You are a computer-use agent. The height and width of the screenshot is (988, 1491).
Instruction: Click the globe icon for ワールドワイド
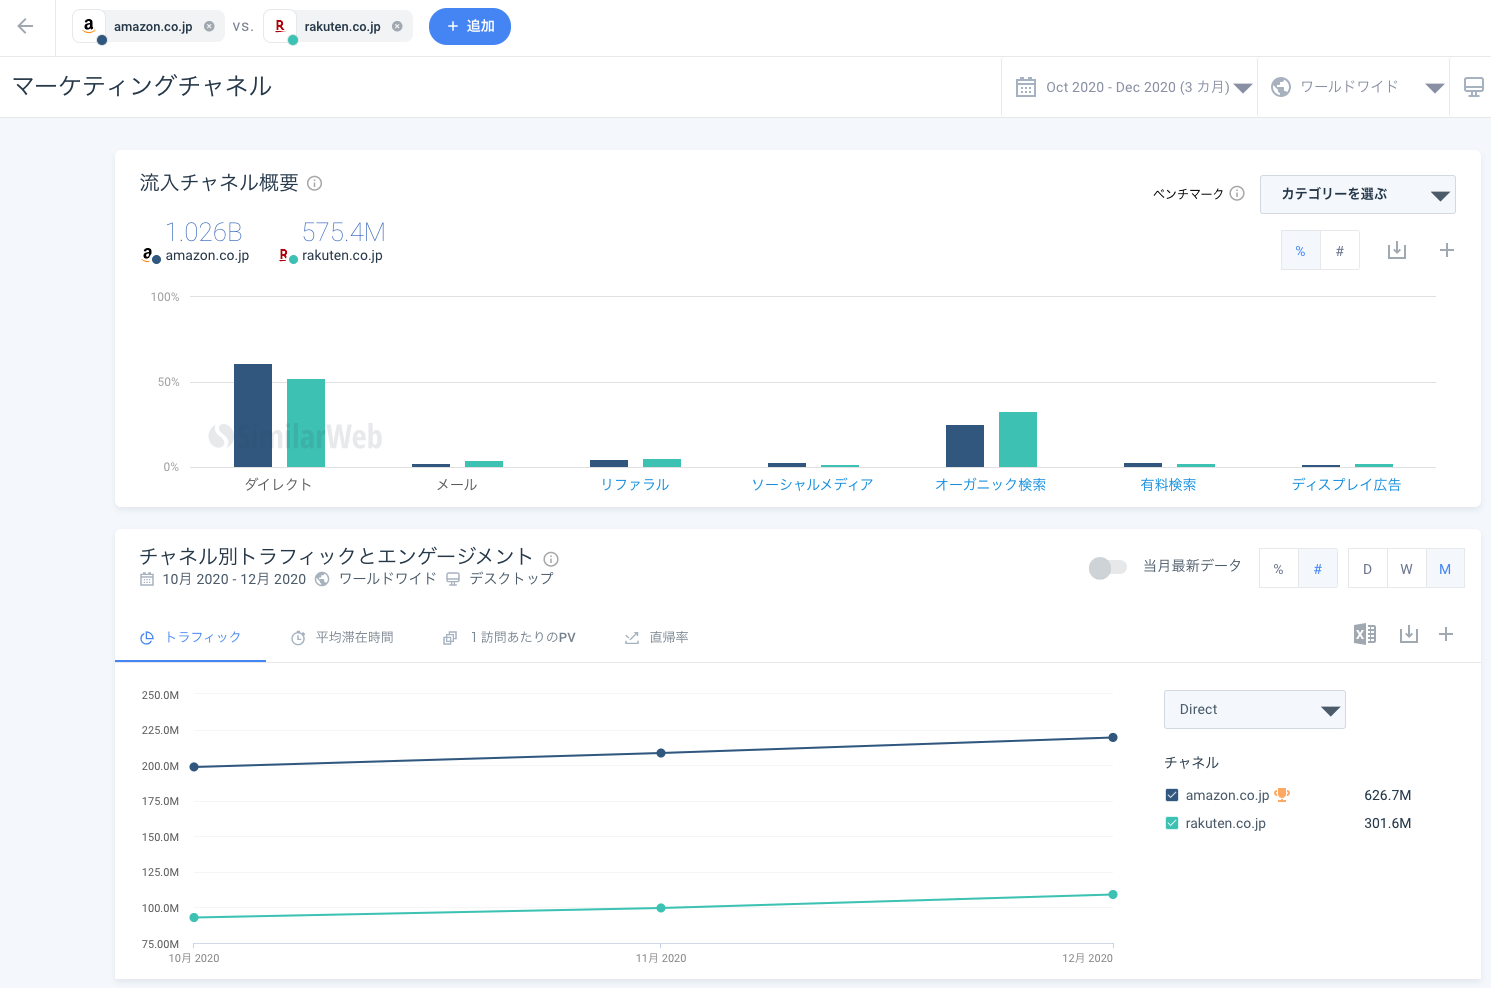1280,87
